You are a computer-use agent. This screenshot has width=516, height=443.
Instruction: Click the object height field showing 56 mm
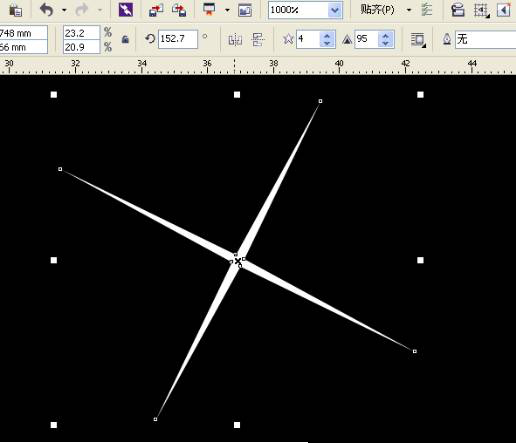point(23,47)
